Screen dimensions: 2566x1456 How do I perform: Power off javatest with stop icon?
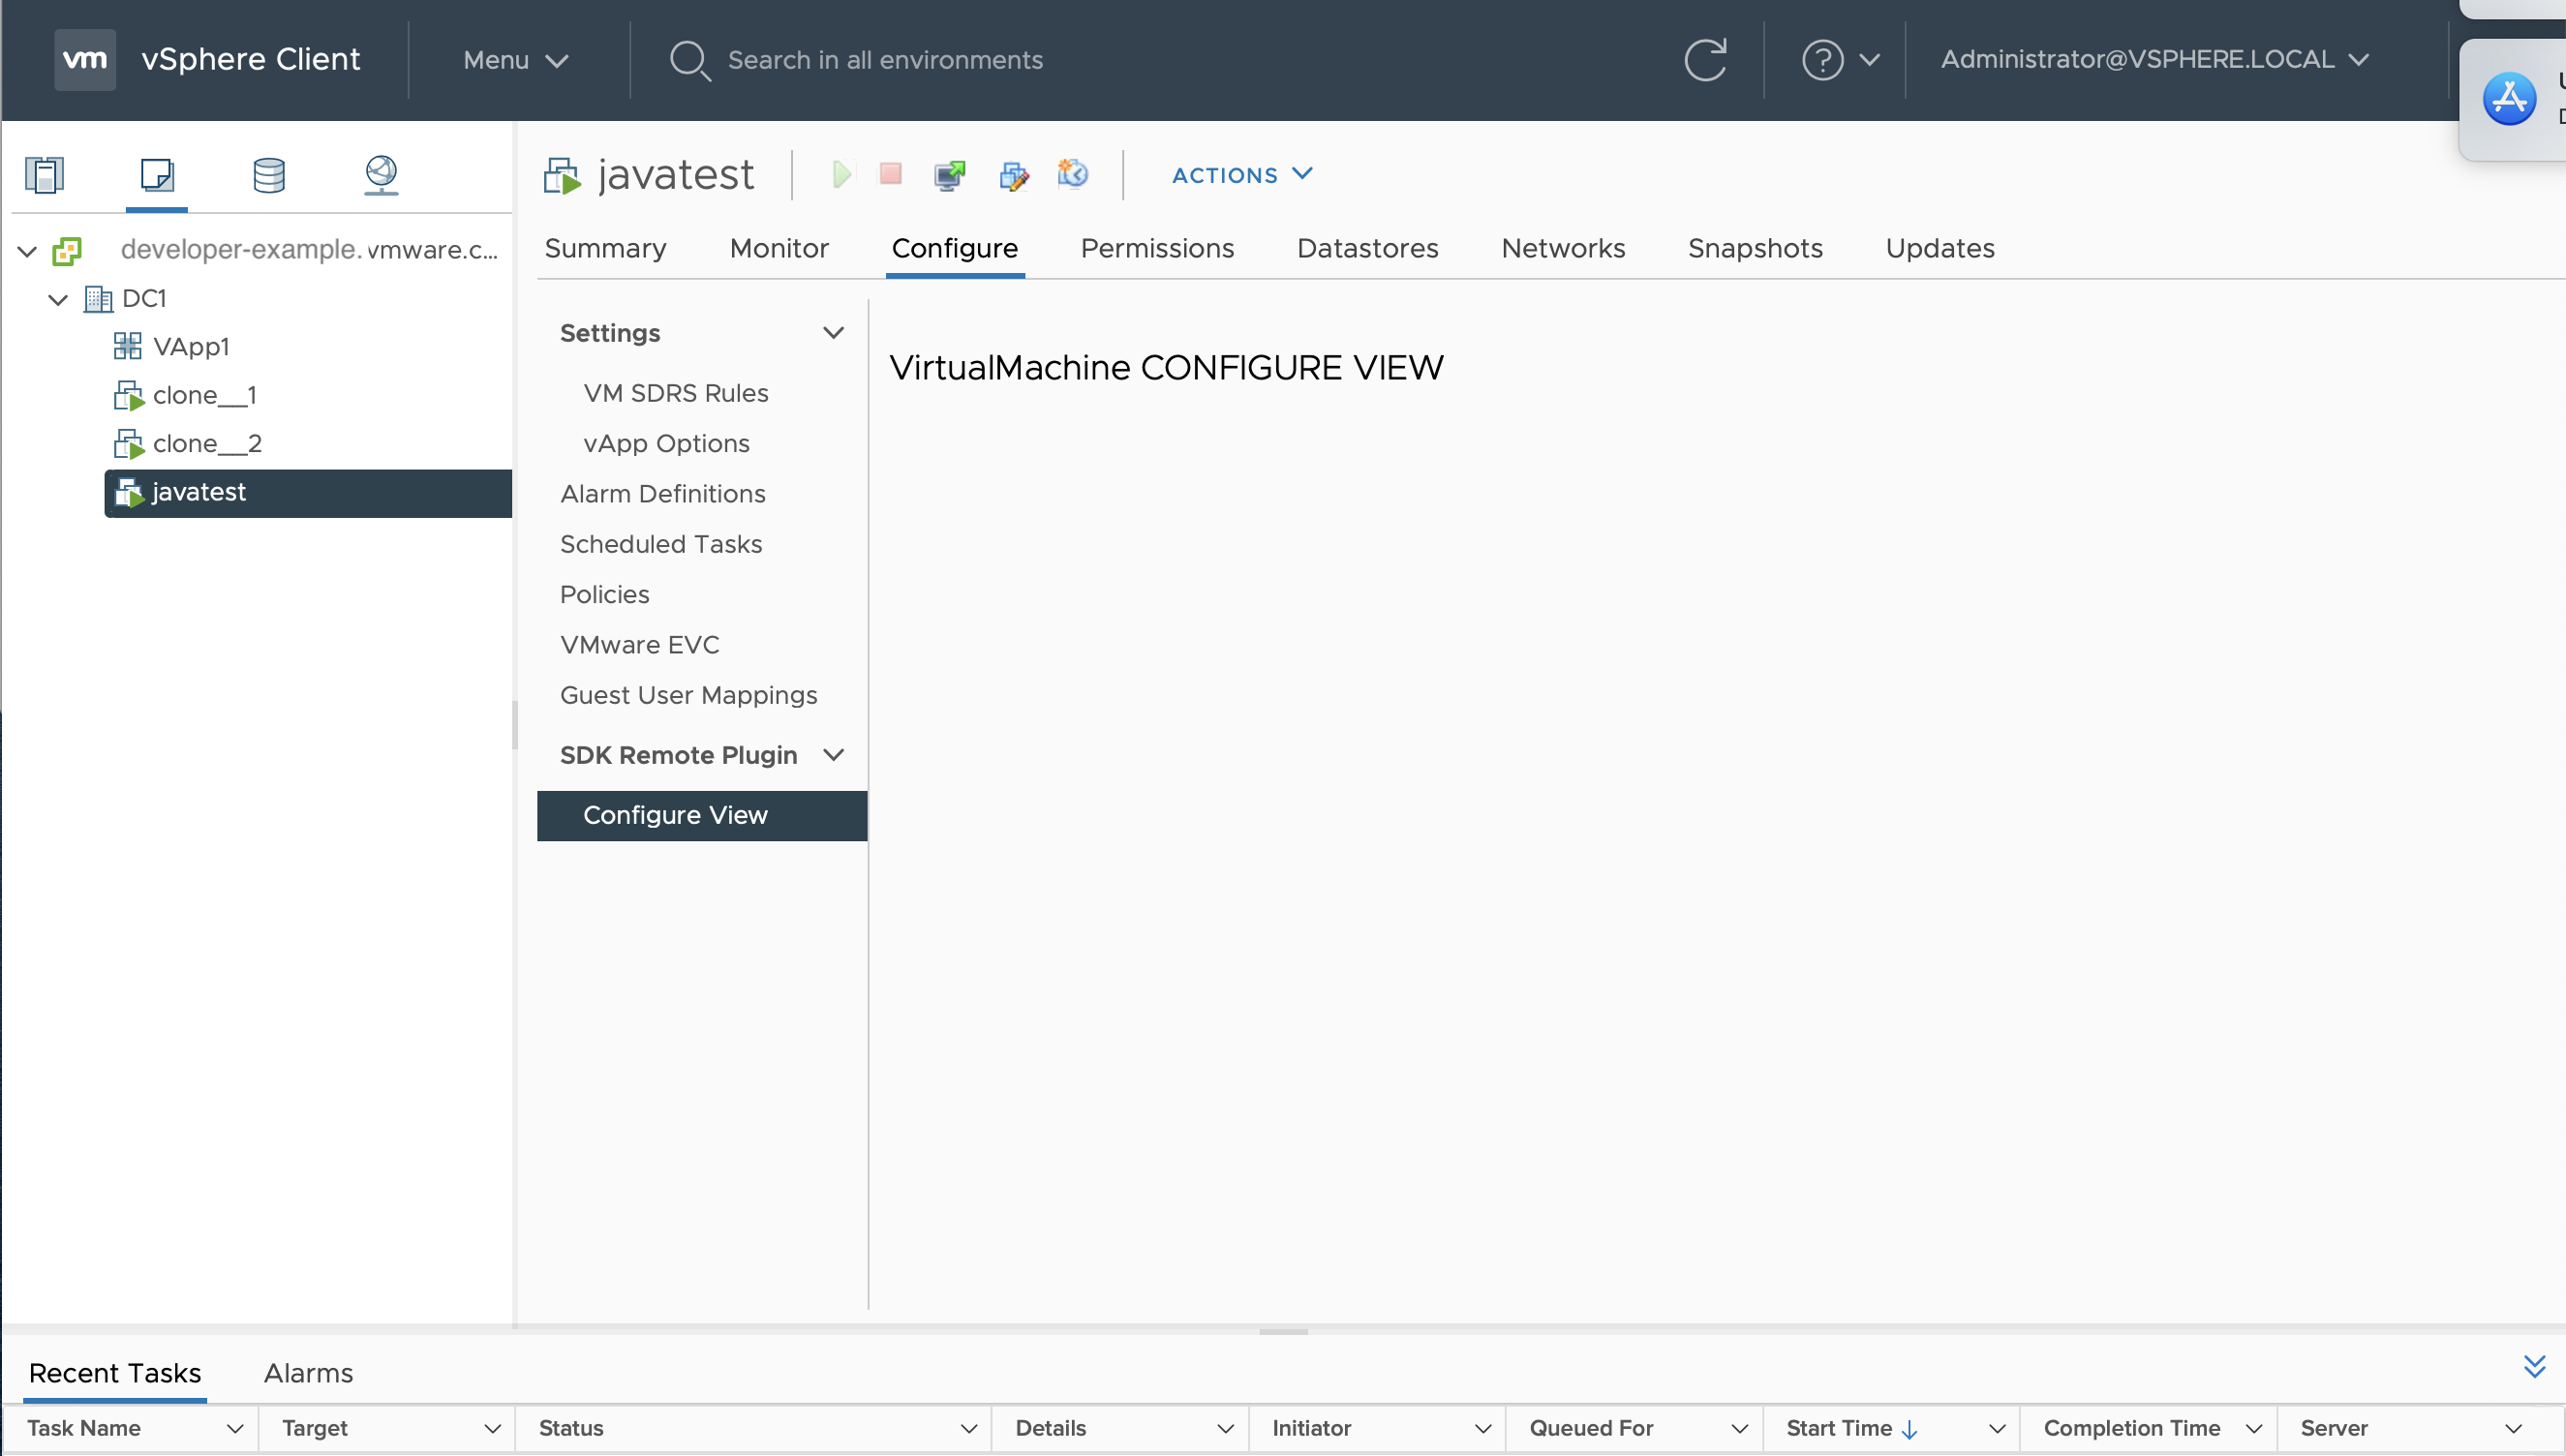pos(890,174)
